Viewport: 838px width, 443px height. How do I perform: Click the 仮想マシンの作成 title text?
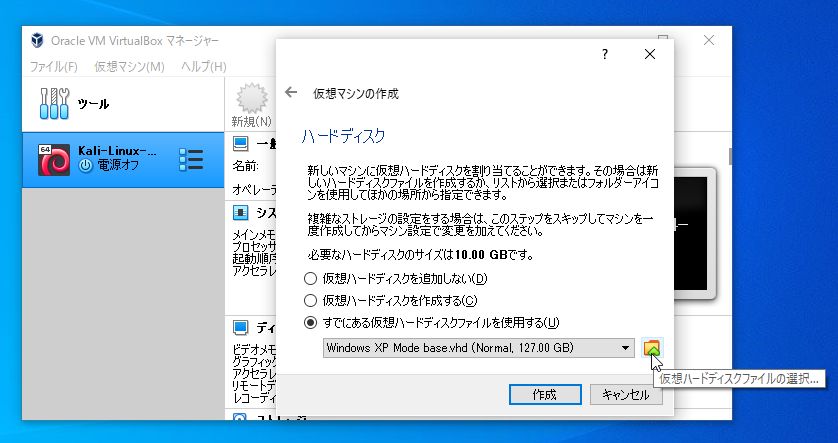point(356,94)
